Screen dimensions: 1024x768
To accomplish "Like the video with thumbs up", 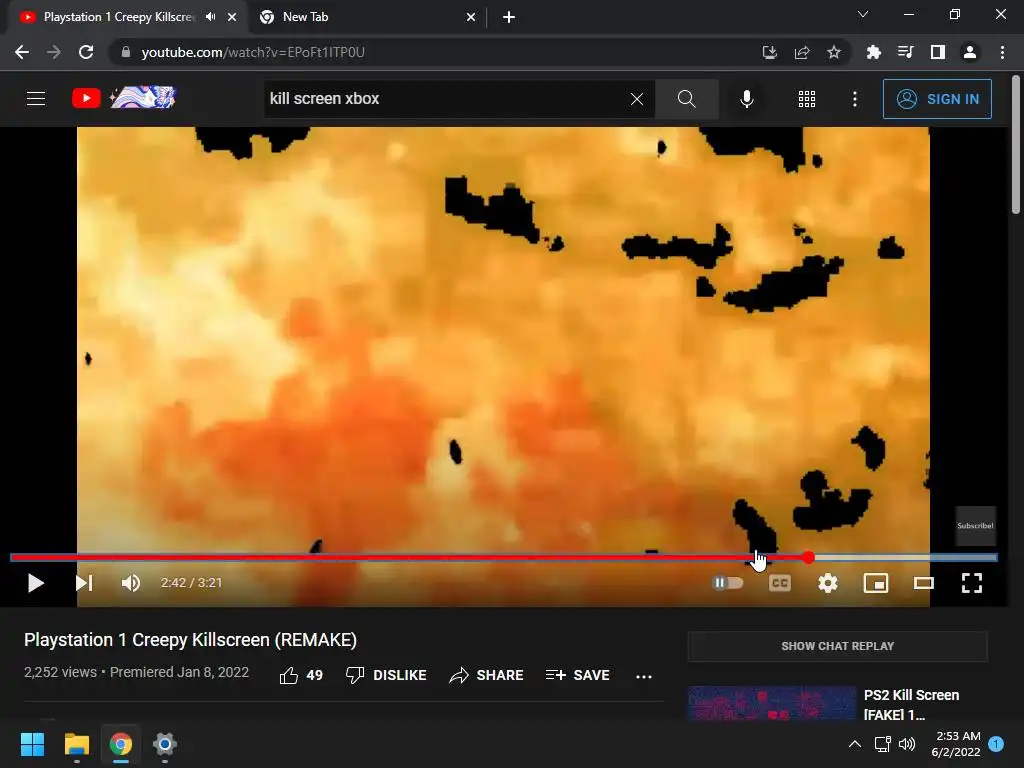I will tap(301, 675).
